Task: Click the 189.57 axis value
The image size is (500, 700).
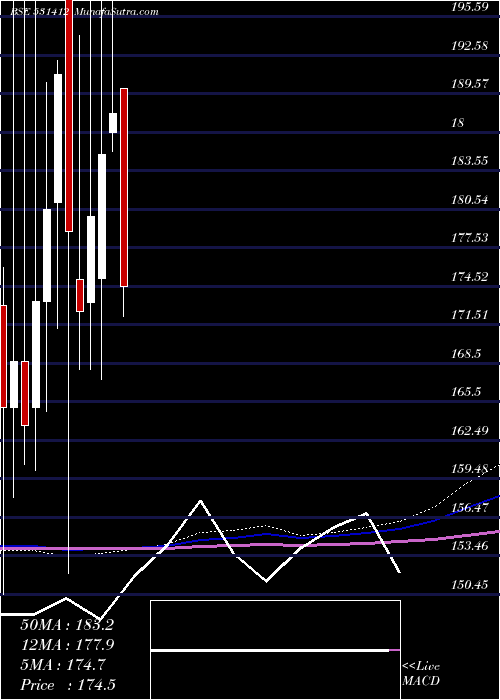Action: 469,83
